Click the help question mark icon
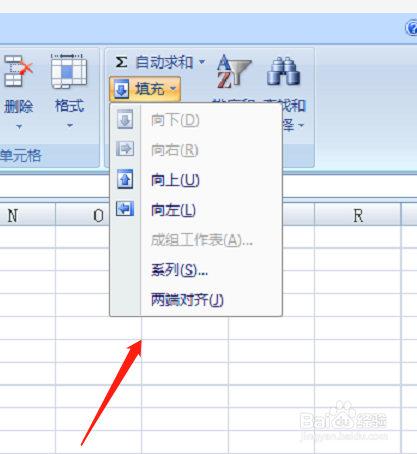Image resolution: width=417 pixels, height=454 pixels. click(412, 28)
